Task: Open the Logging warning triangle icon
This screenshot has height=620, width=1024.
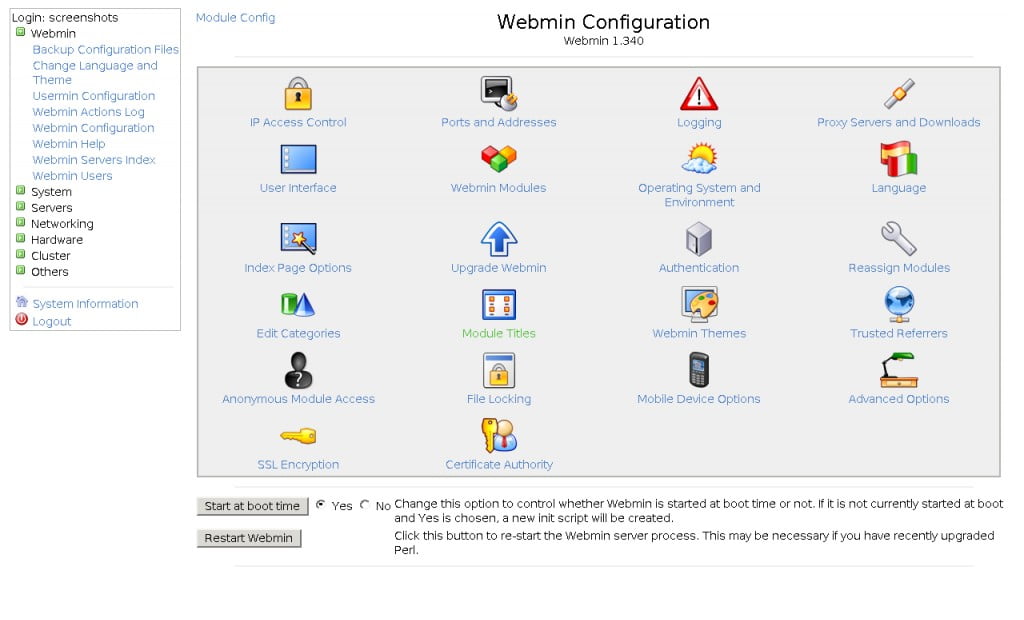Action: coord(699,93)
